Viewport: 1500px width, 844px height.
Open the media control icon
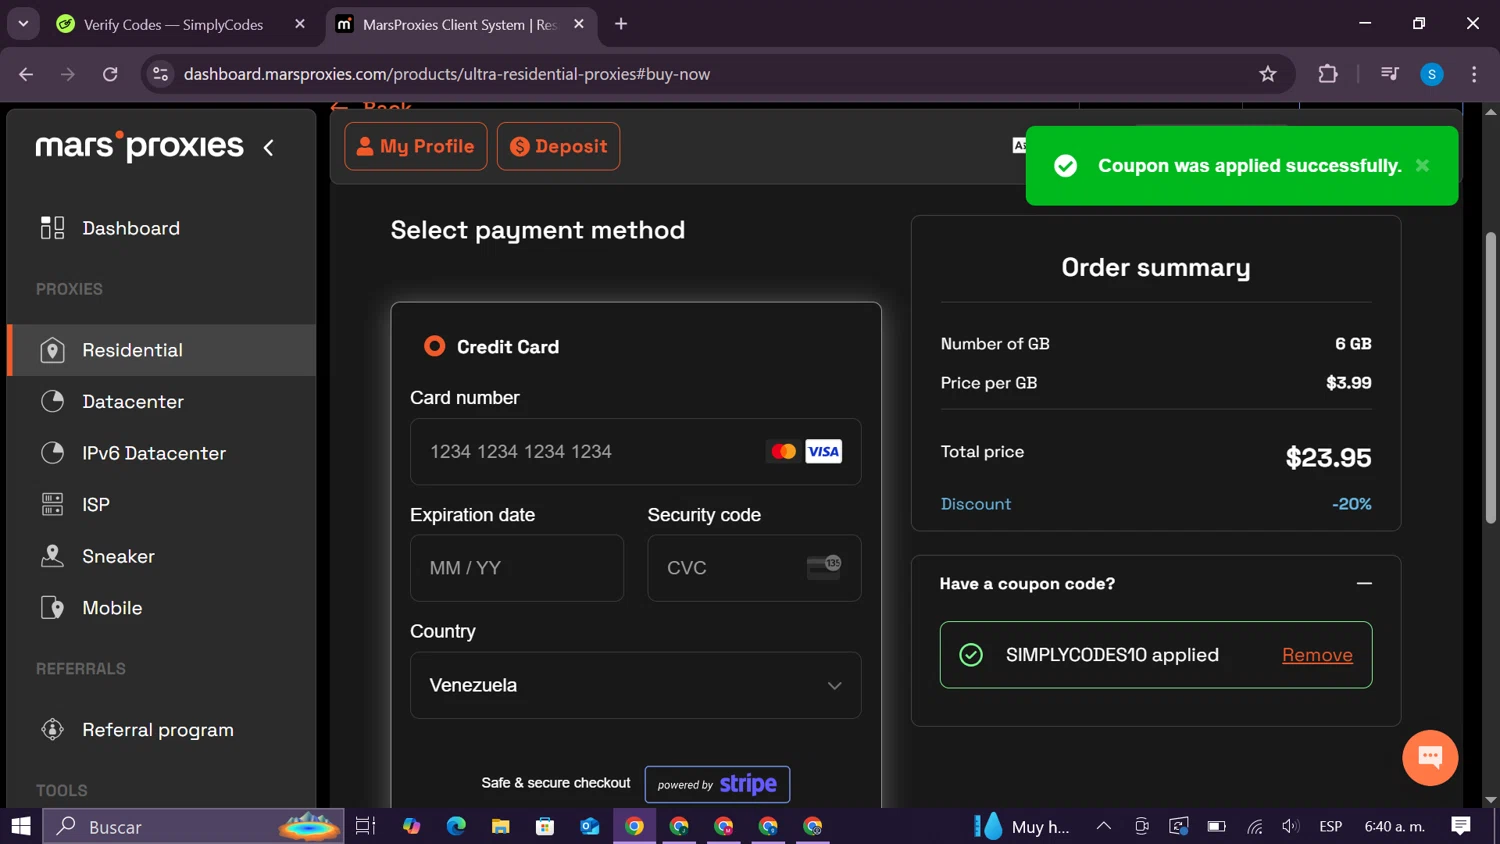pyautogui.click(x=1389, y=74)
